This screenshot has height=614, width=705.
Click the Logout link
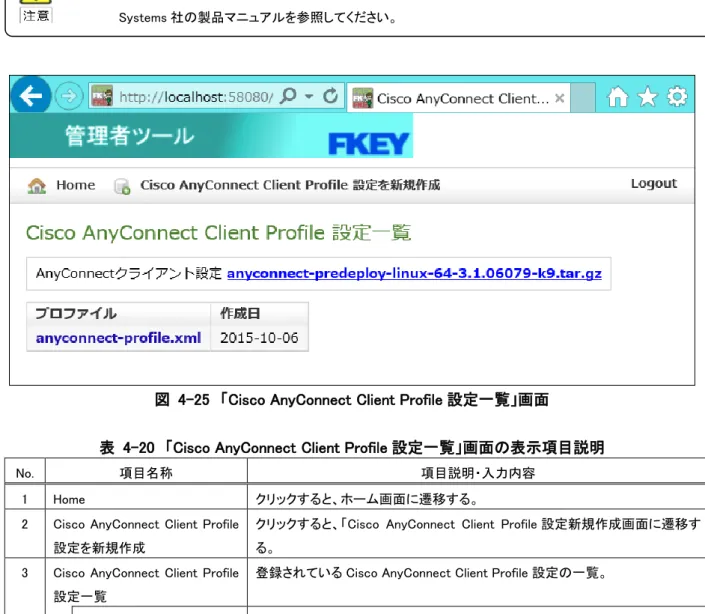[x=654, y=183]
